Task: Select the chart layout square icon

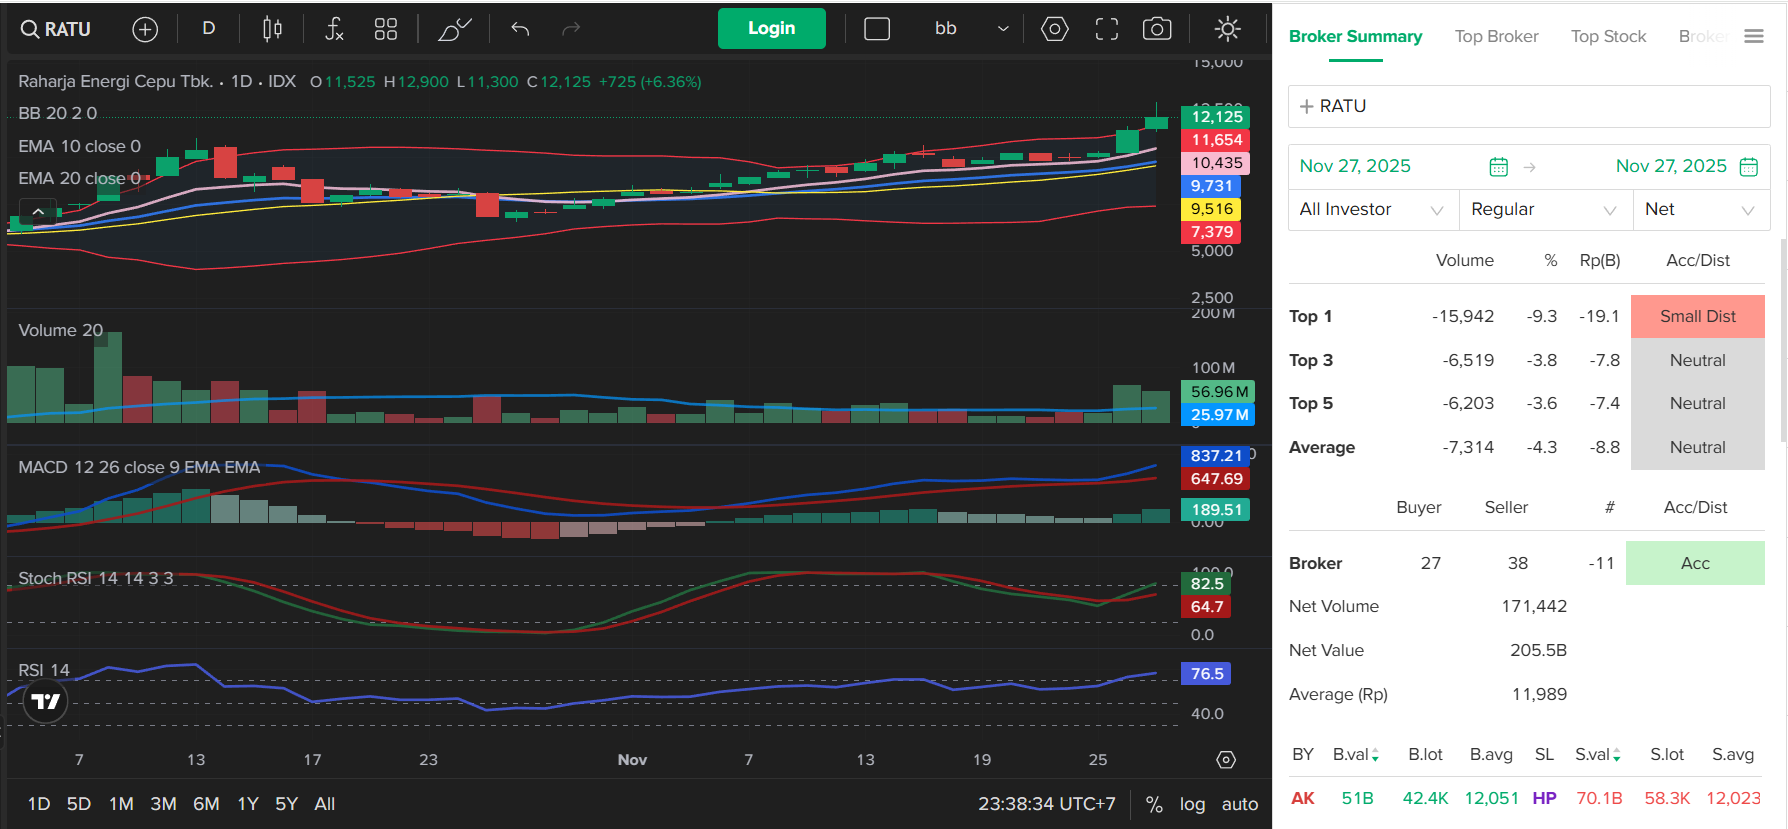Action: pos(877,29)
